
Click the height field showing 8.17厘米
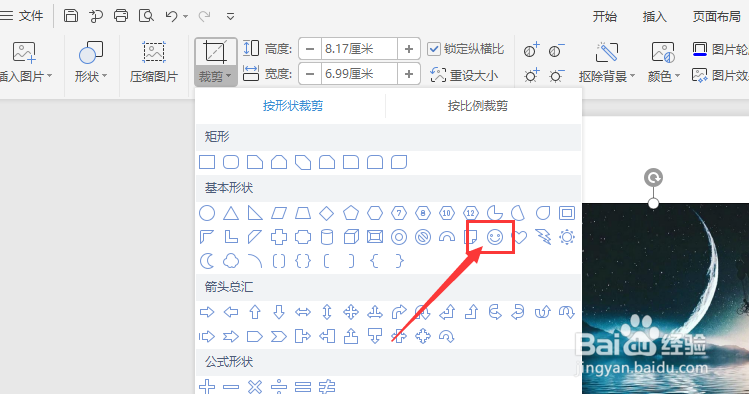point(359,49)
